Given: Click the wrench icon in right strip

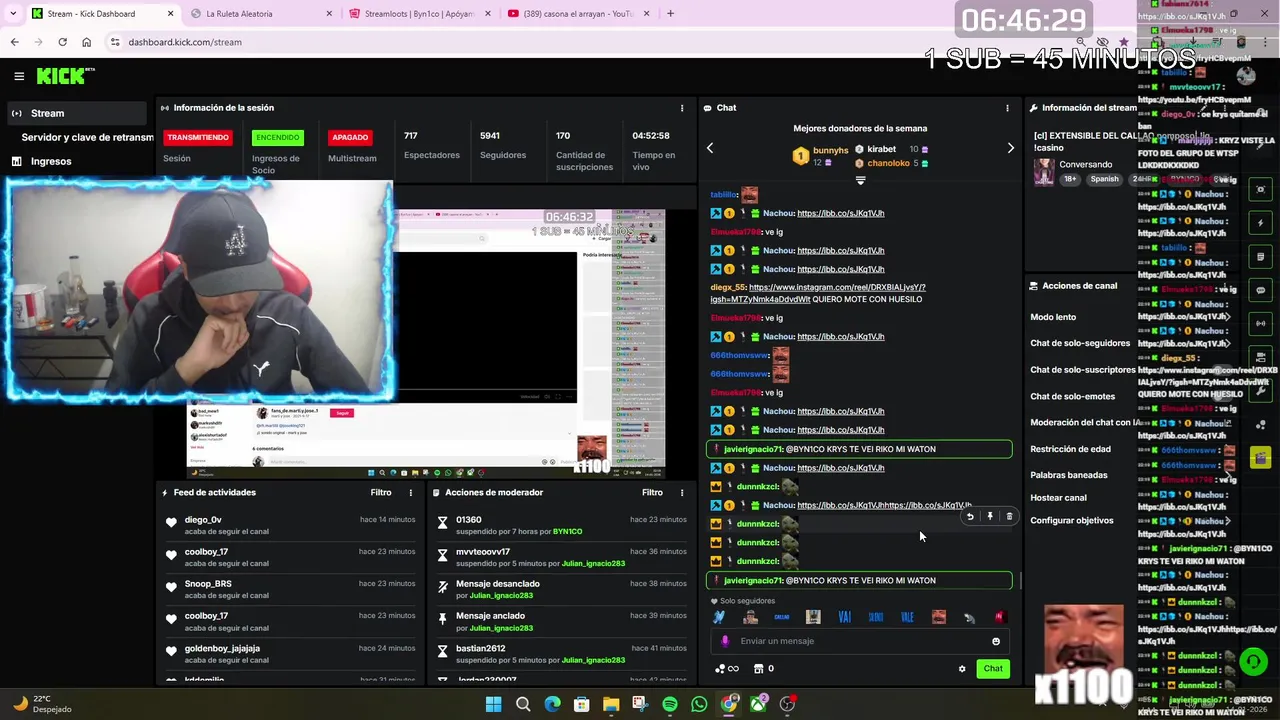Looking at the screenshot, I should click(1261, 391).
